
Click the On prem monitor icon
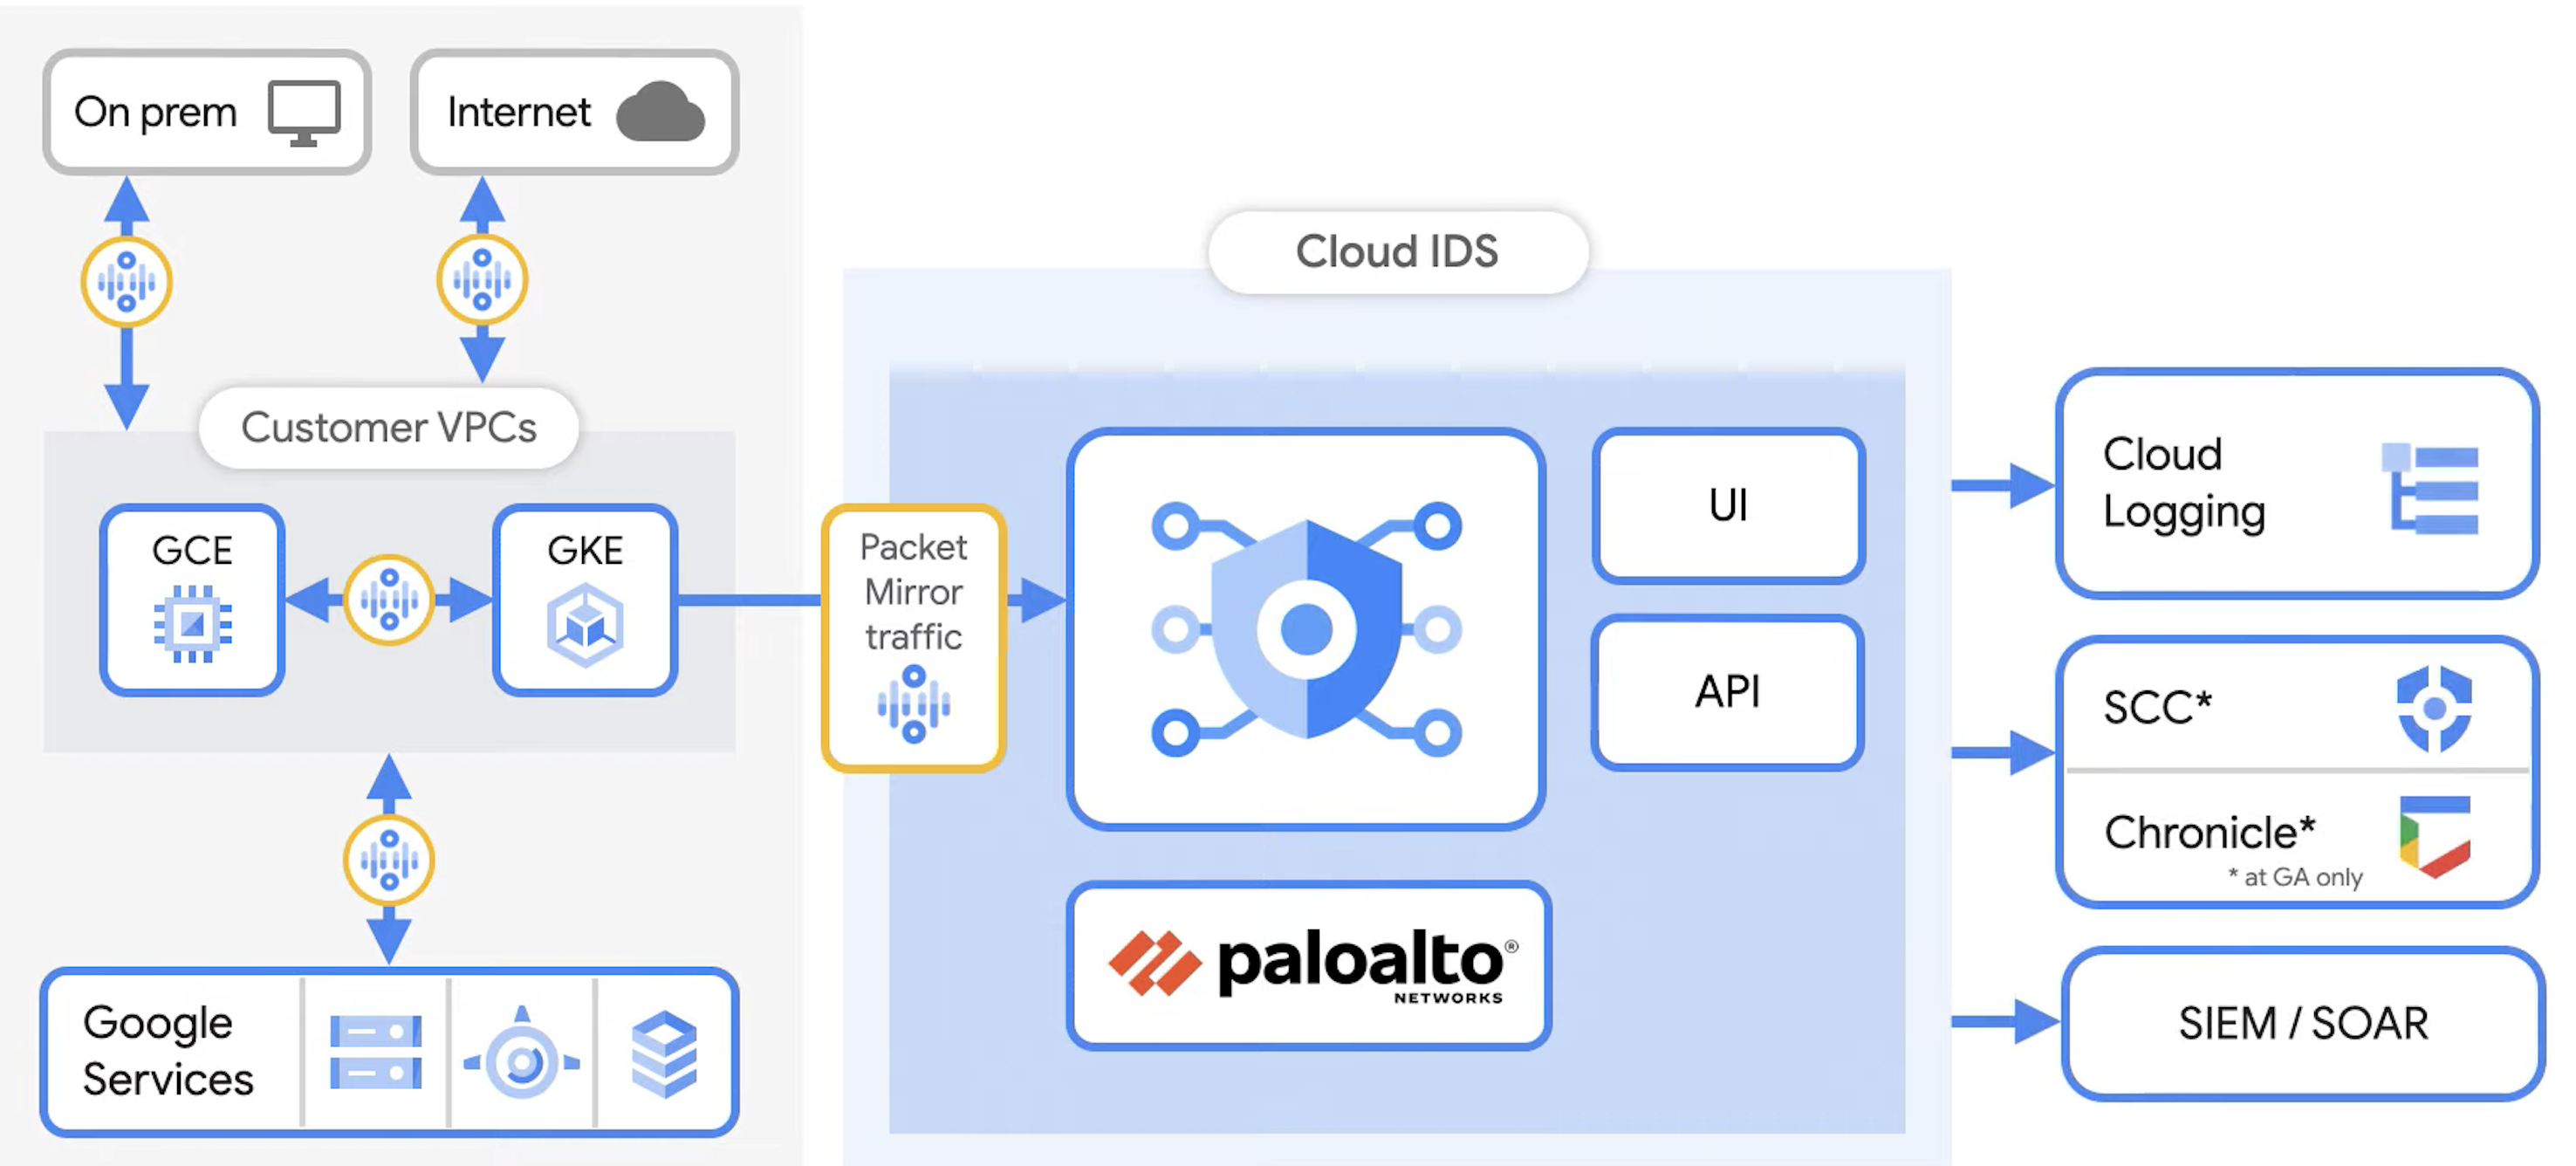(x=304, y=113)
